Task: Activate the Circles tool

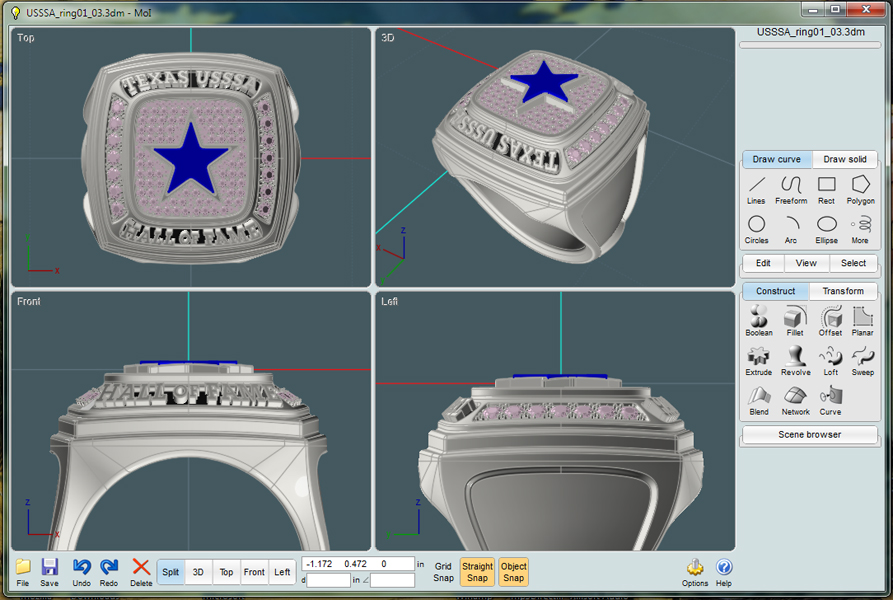Action: (756, 229)
